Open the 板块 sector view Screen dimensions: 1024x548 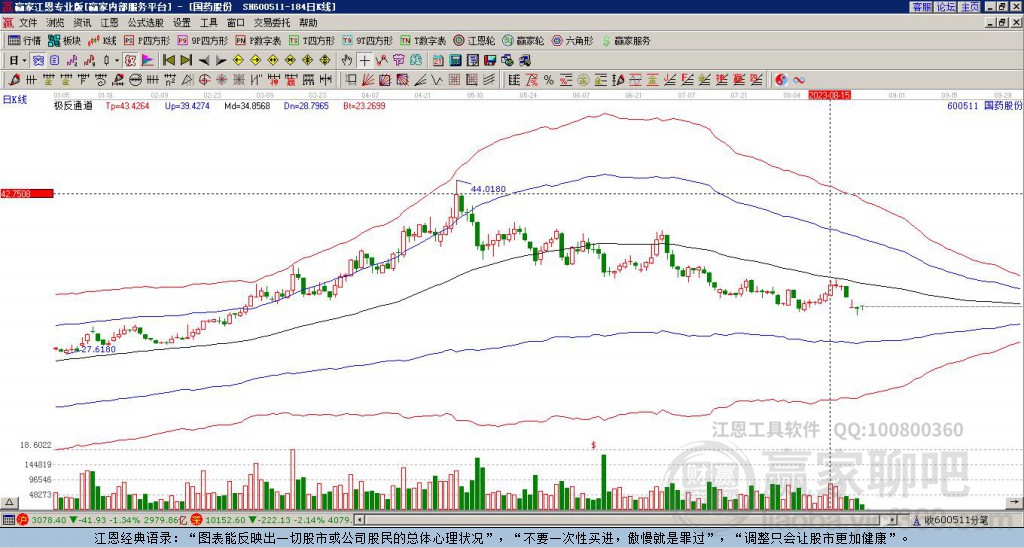[64, 40]
